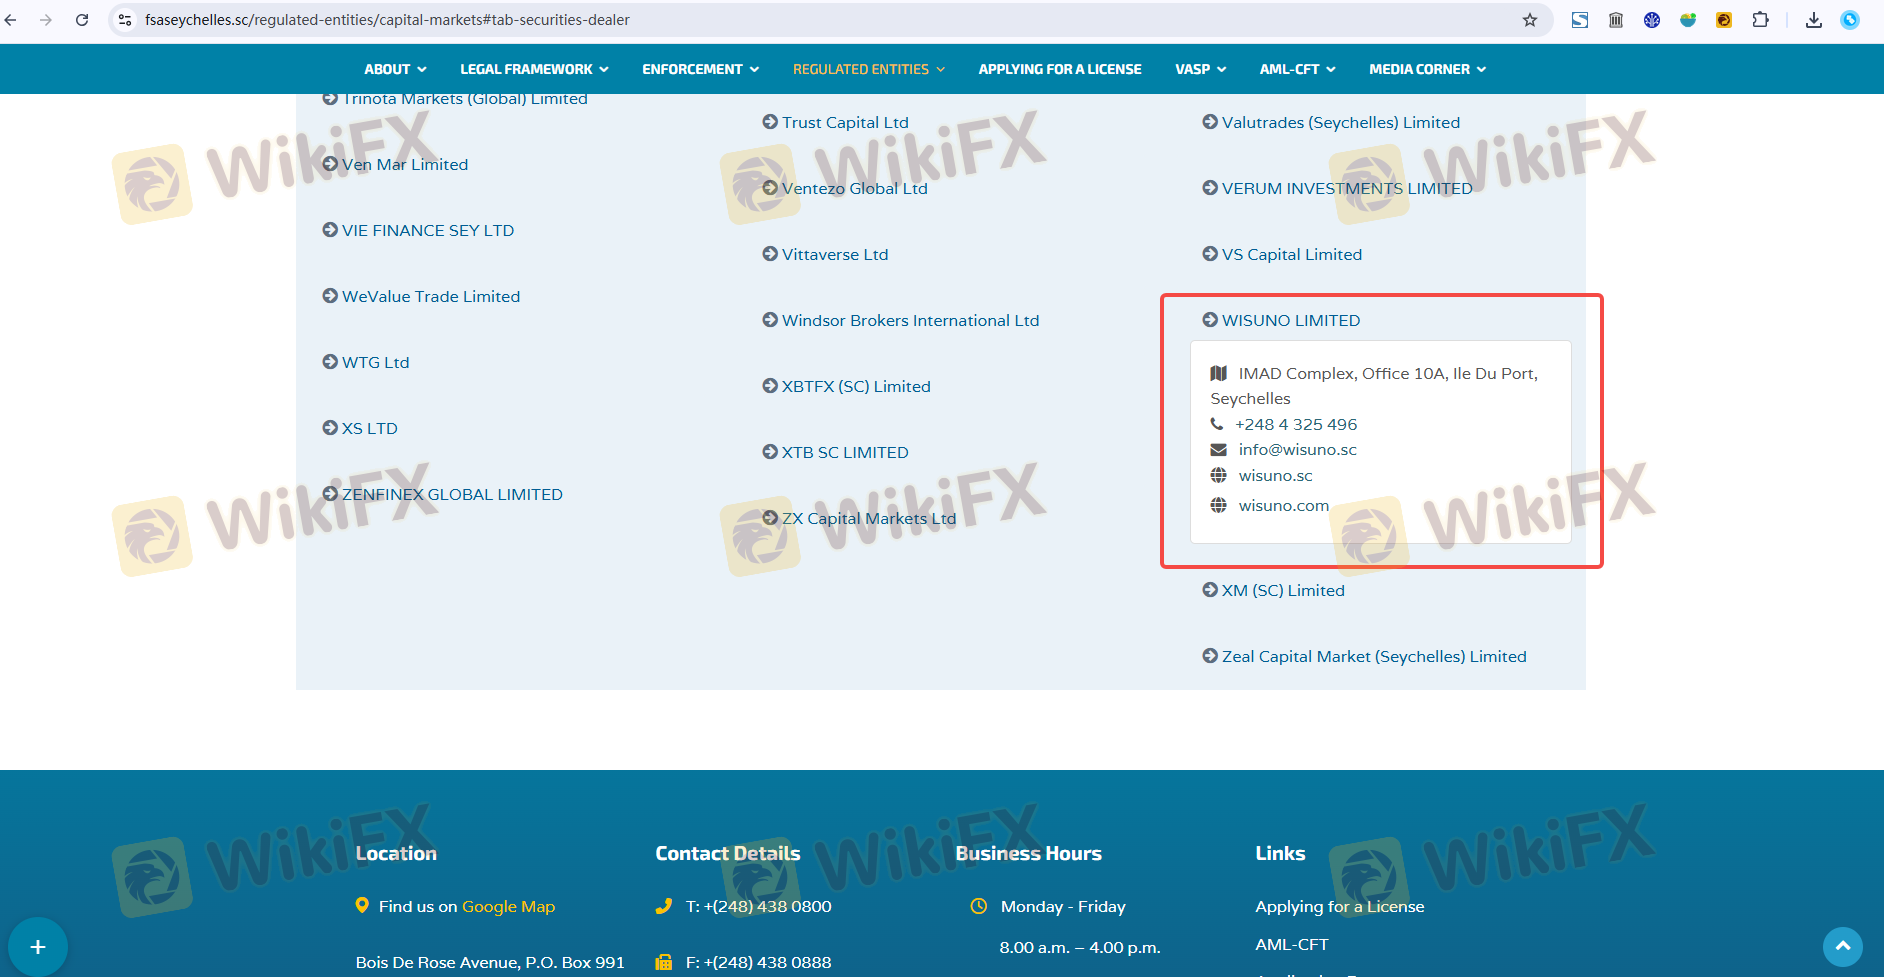
Task: Expand the LEGAL FRAMEWORK dropdown
Action: (534, 69)
